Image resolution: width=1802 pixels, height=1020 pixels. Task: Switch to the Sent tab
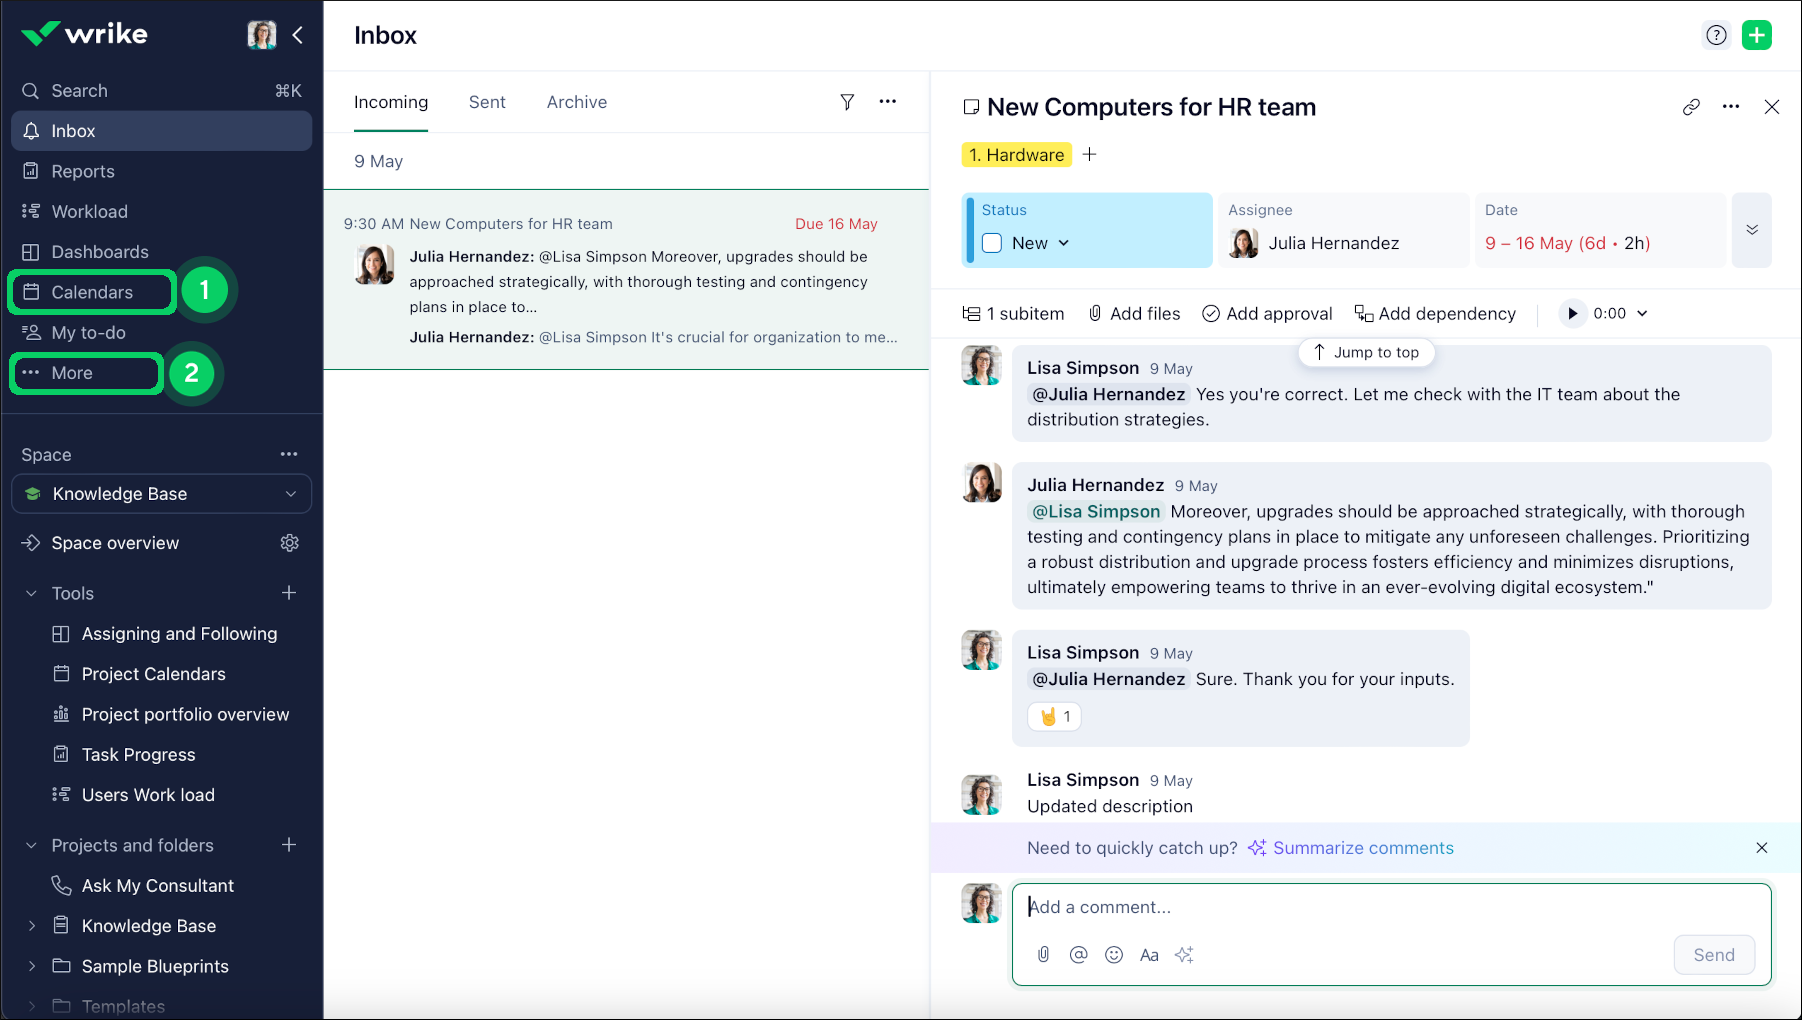pos(487,102)
